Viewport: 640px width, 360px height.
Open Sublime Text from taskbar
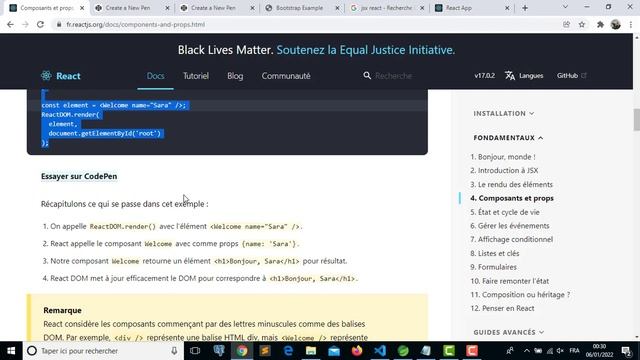pos(265,351)
